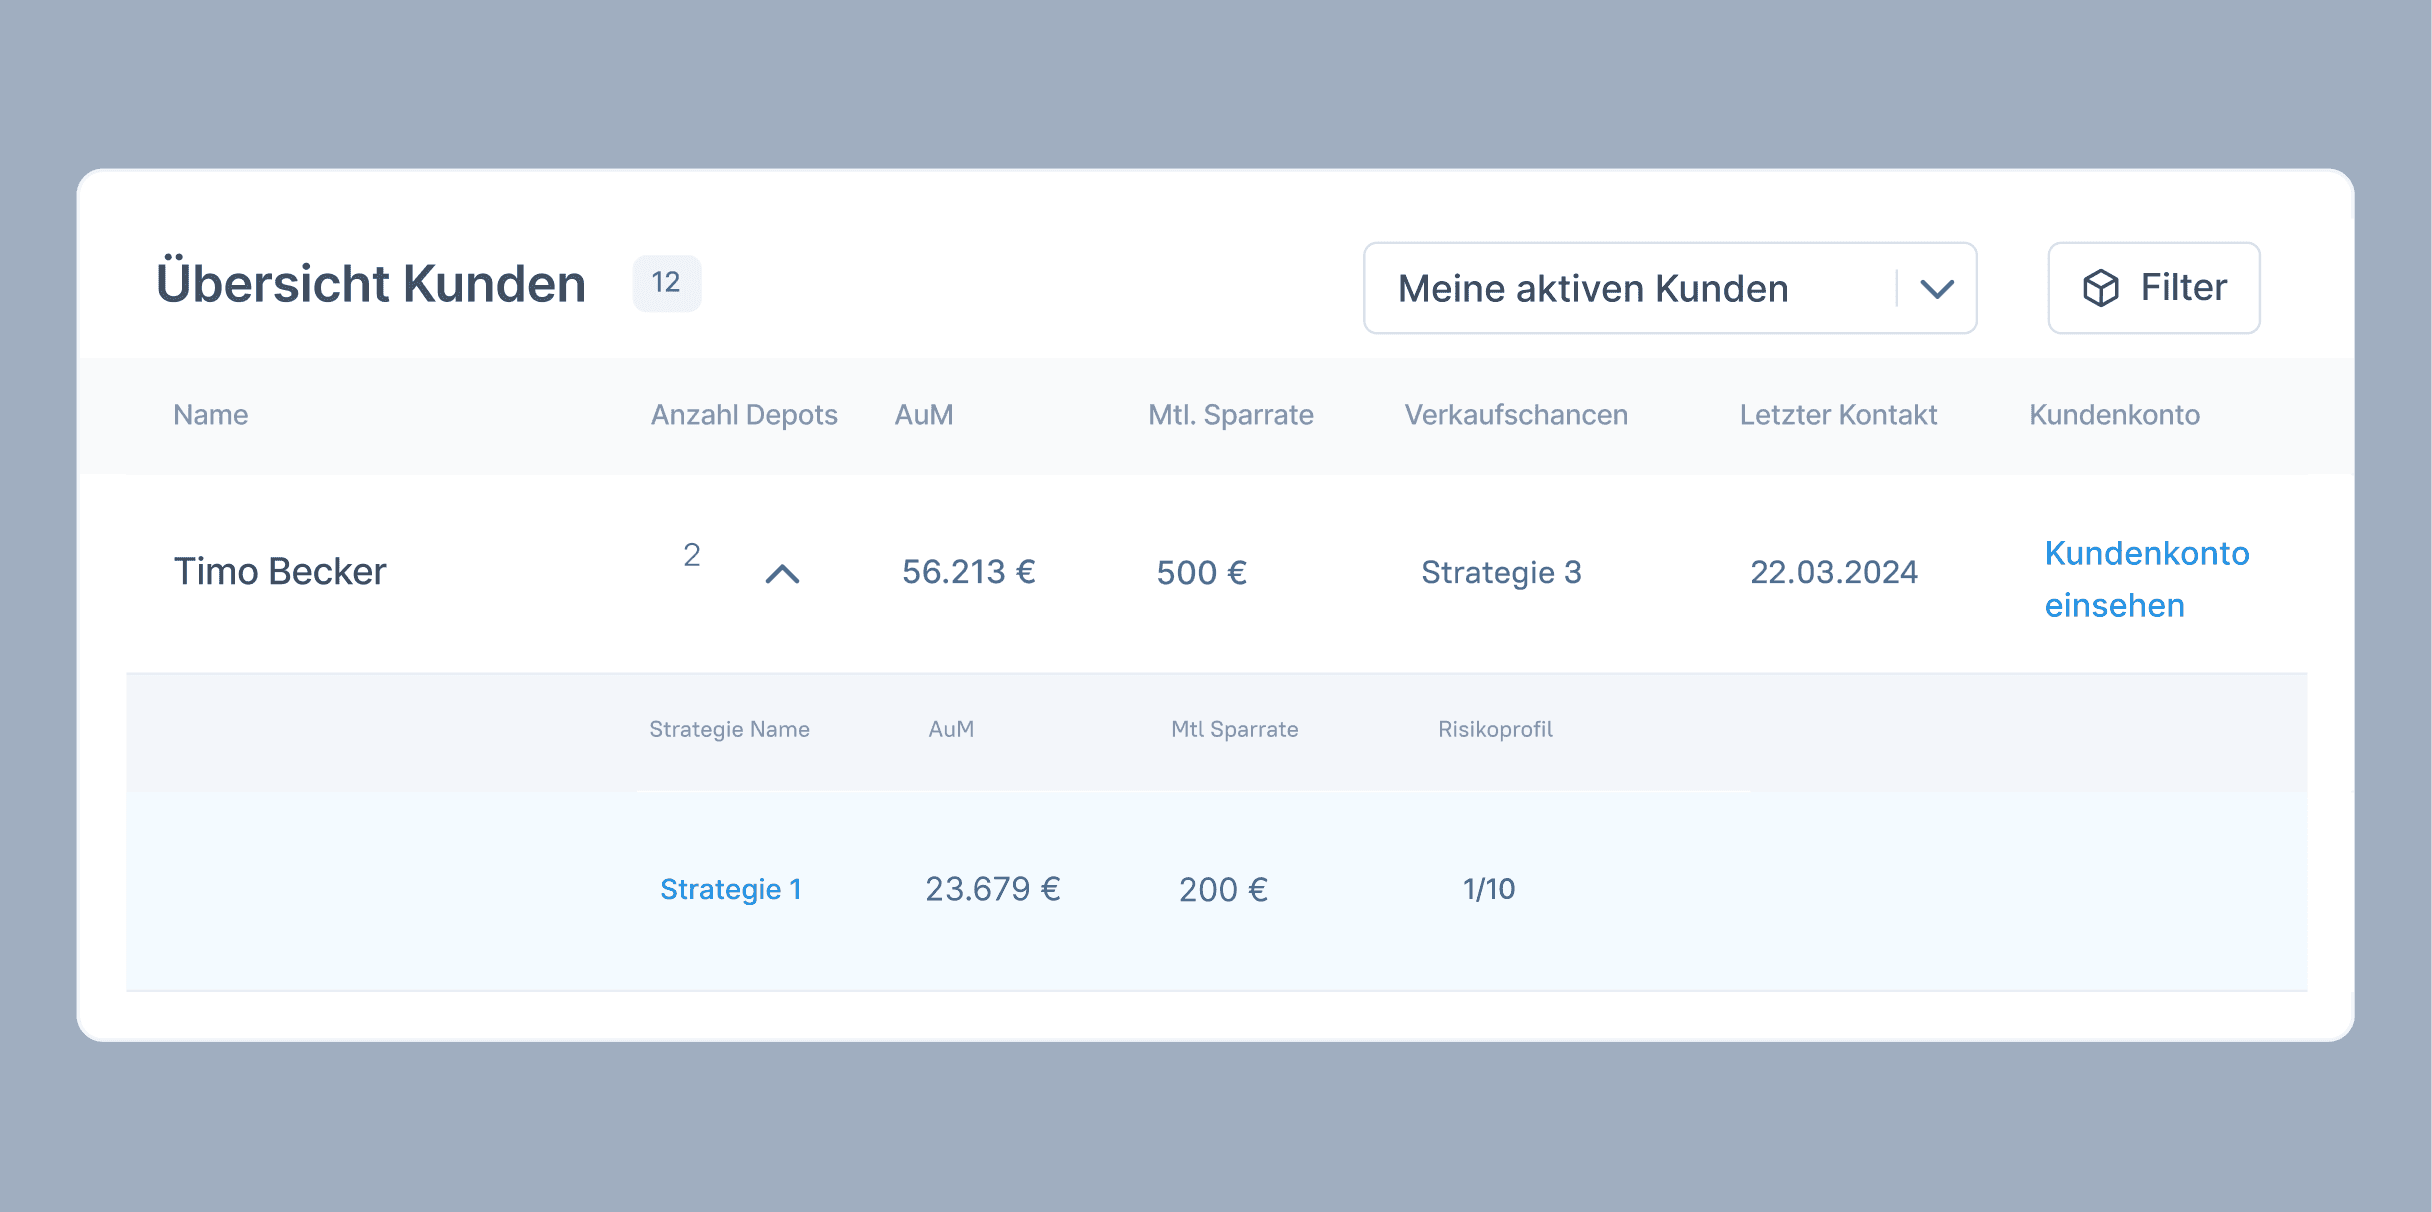Click the Strategie 3 sales opportunity
The width and height of the screenshot is (2432, 1212).
[x=1501, y=572]
